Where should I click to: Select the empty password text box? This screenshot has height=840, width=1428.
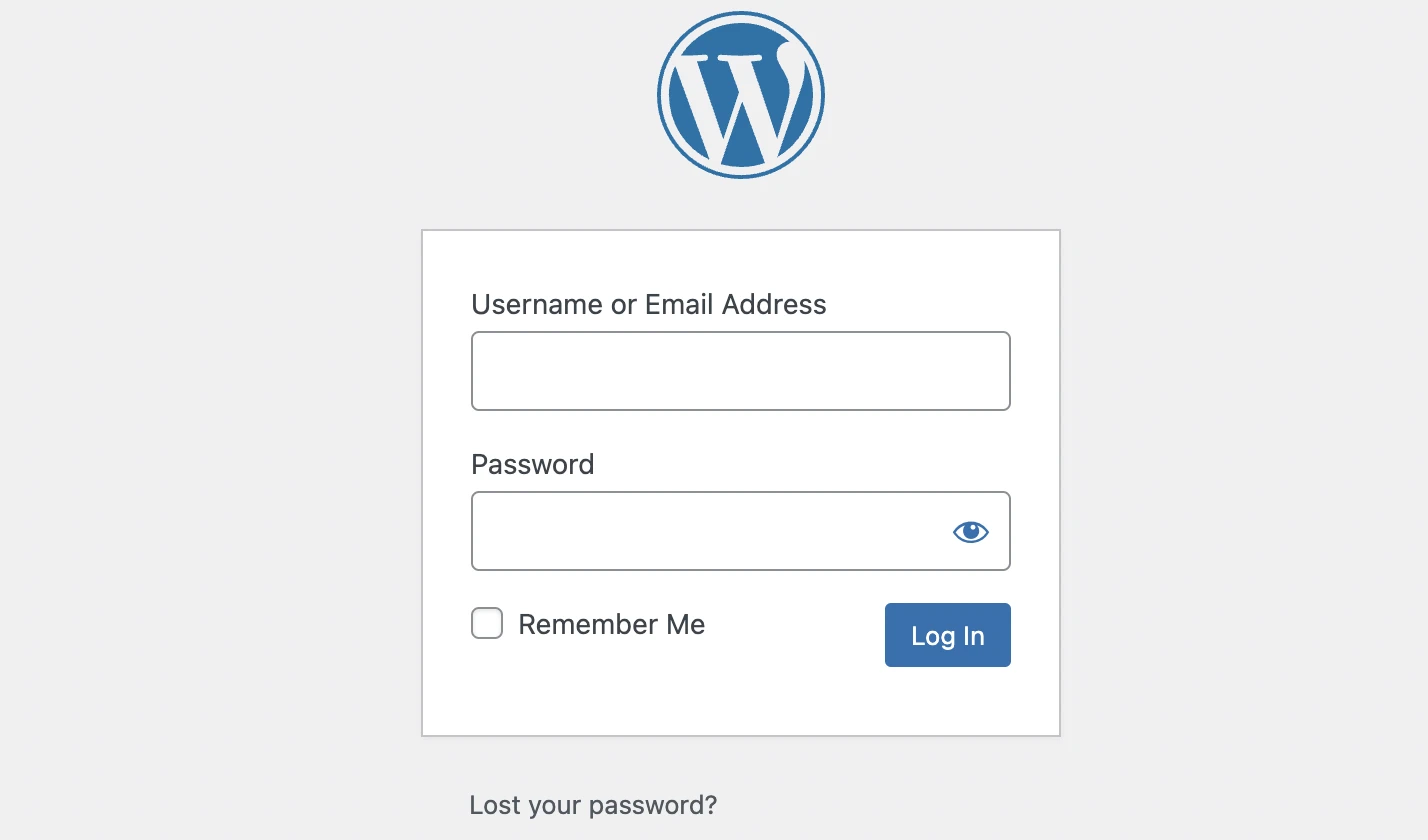click(741, 531)
